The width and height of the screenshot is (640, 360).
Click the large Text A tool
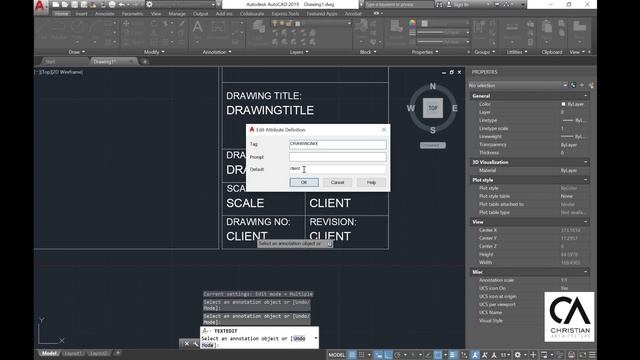pos(198,27)
